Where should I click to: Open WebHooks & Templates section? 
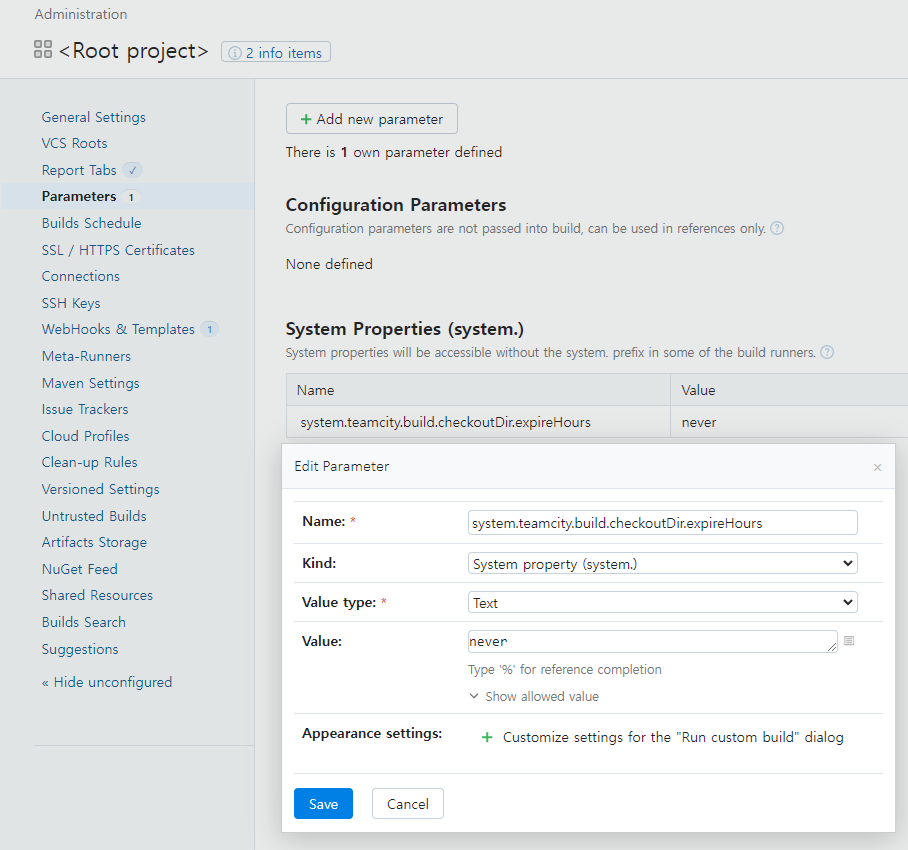point(118,329)
